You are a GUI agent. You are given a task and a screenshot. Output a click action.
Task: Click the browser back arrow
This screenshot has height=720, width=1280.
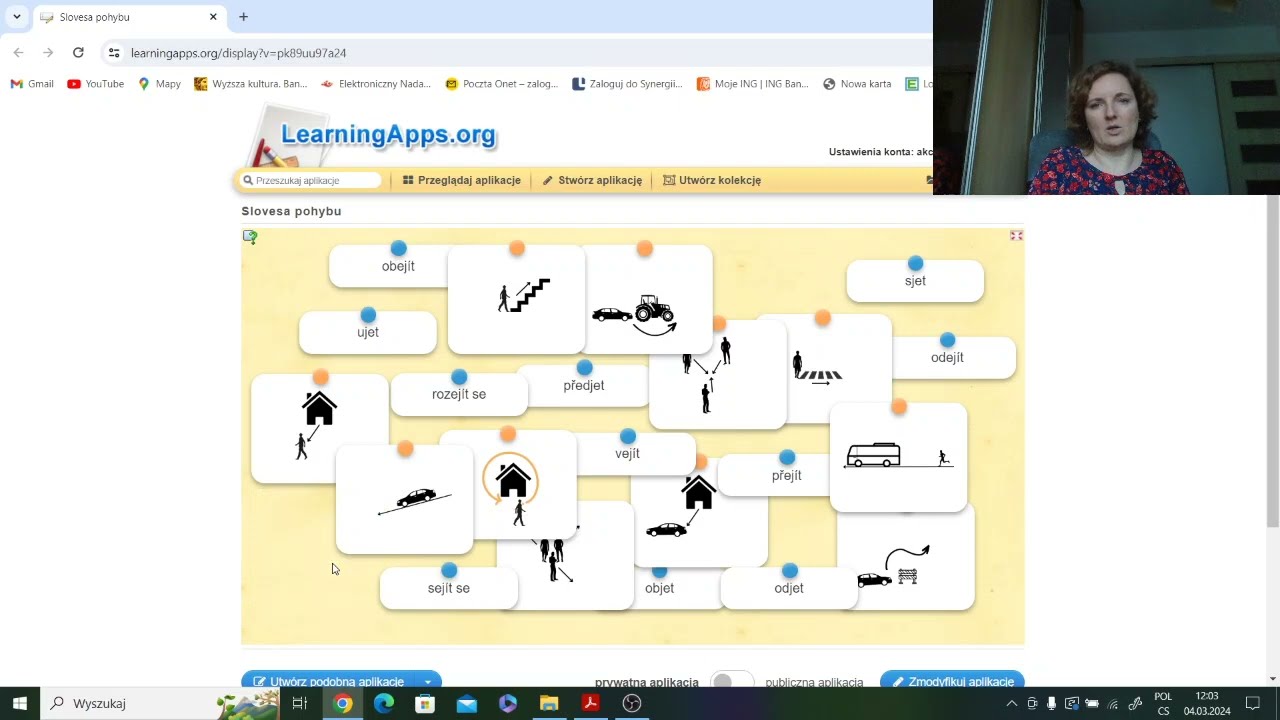click(x=18, y=53)
